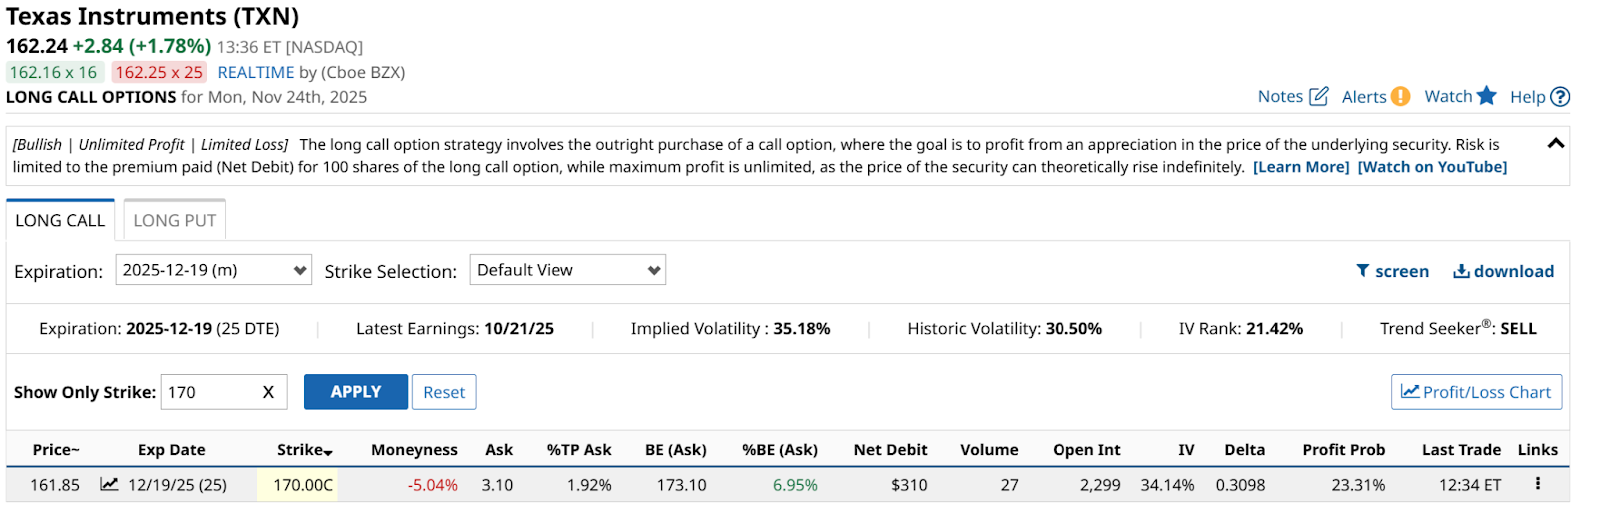Switch to the LONG PUT tab

click(175, 220)
